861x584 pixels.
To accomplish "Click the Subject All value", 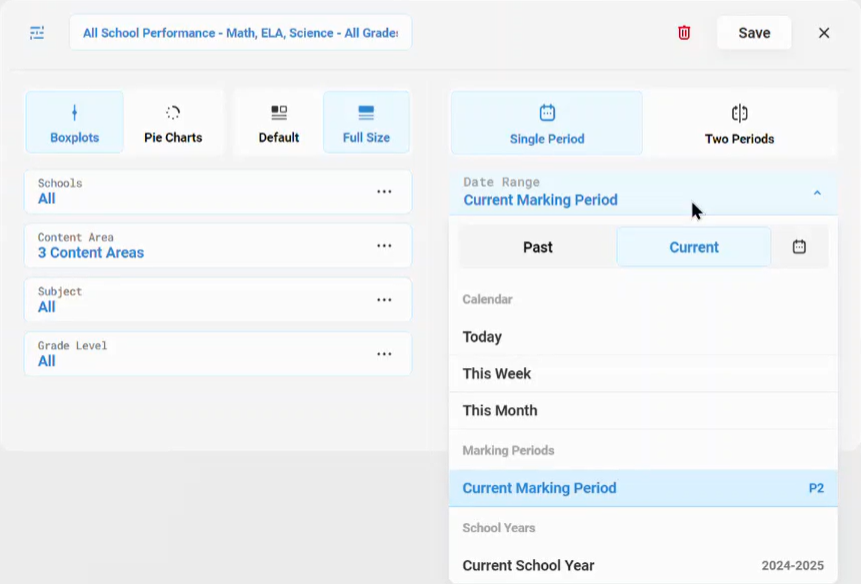I will pyautogui.click(x=47, y=307).
